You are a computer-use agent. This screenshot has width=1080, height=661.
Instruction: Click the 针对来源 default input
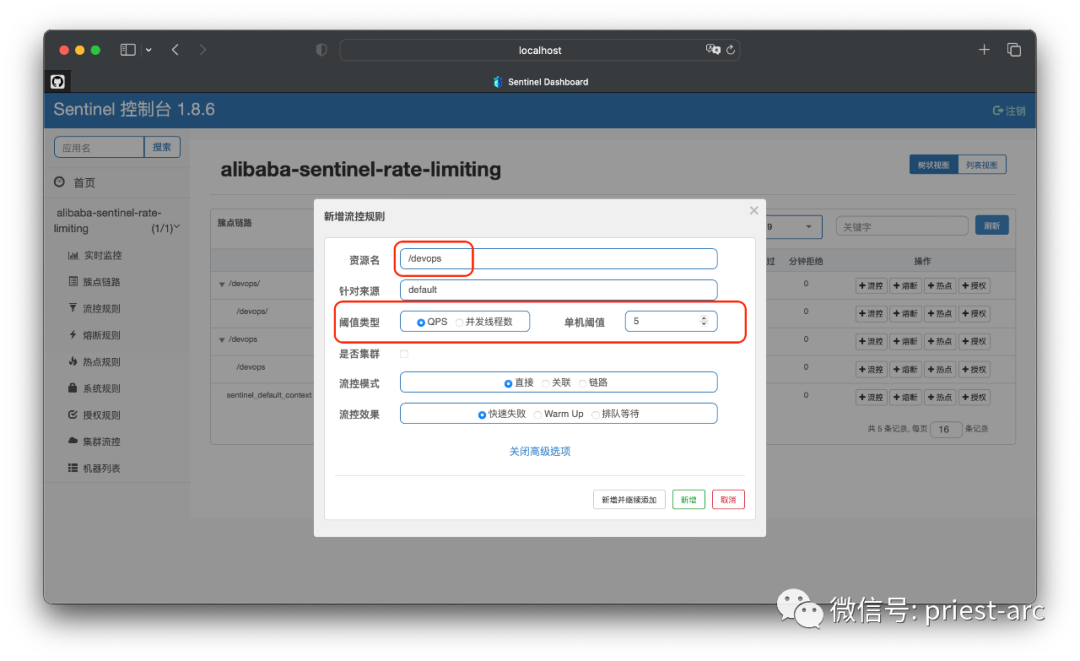click(x=558, y=290)
